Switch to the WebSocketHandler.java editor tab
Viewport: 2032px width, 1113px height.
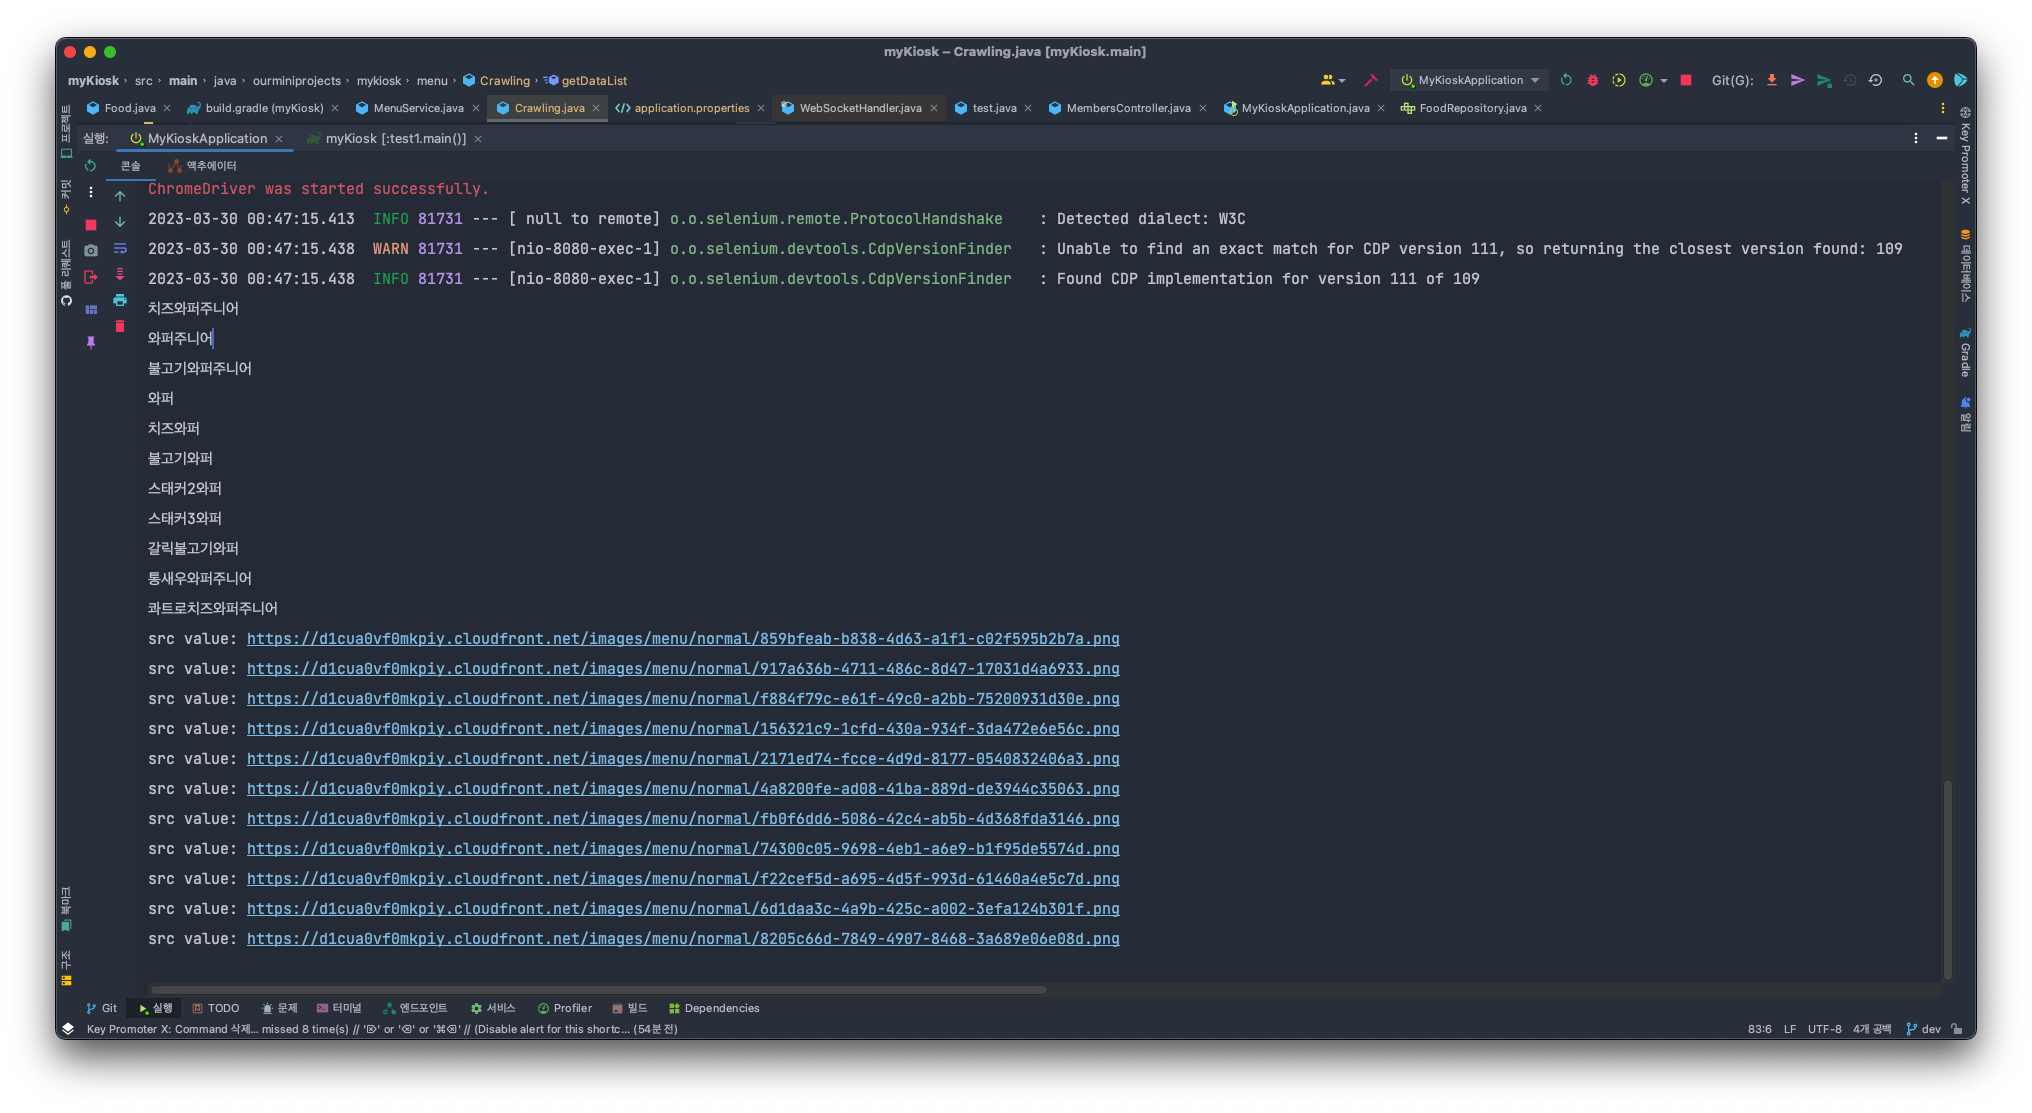(860, 108)
